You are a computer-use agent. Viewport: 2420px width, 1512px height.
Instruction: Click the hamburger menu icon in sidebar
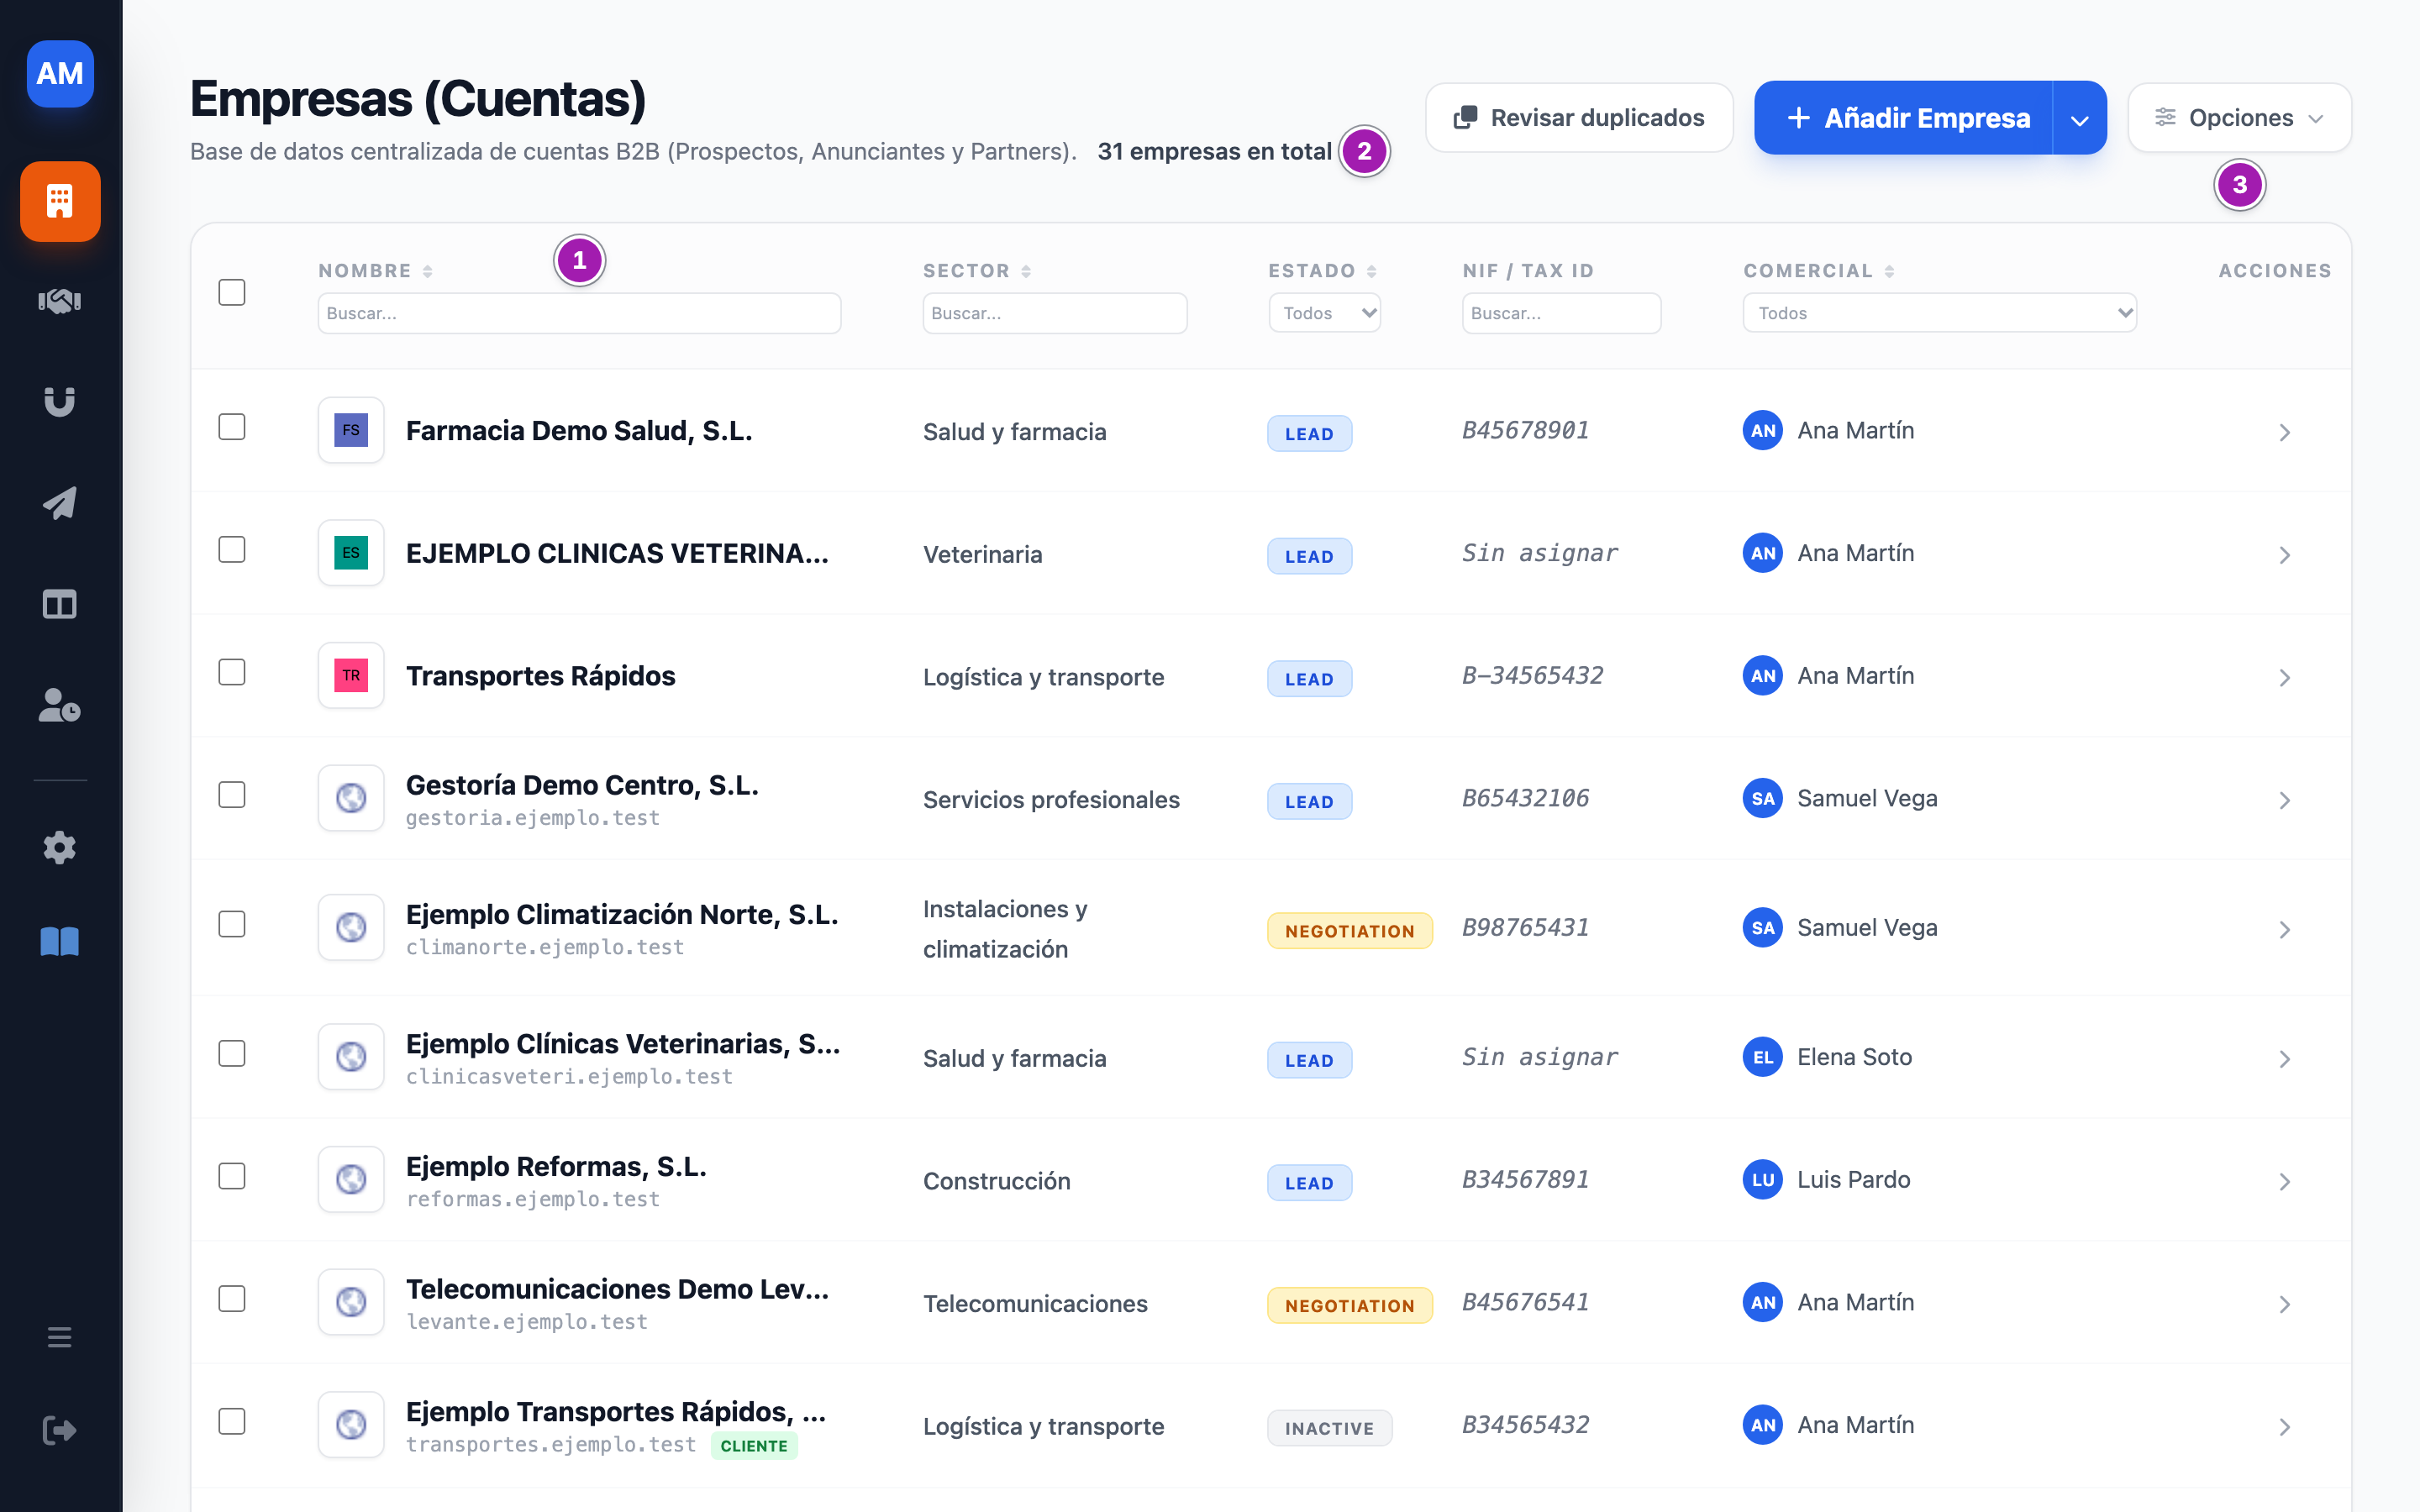(x=60, y=1337)
